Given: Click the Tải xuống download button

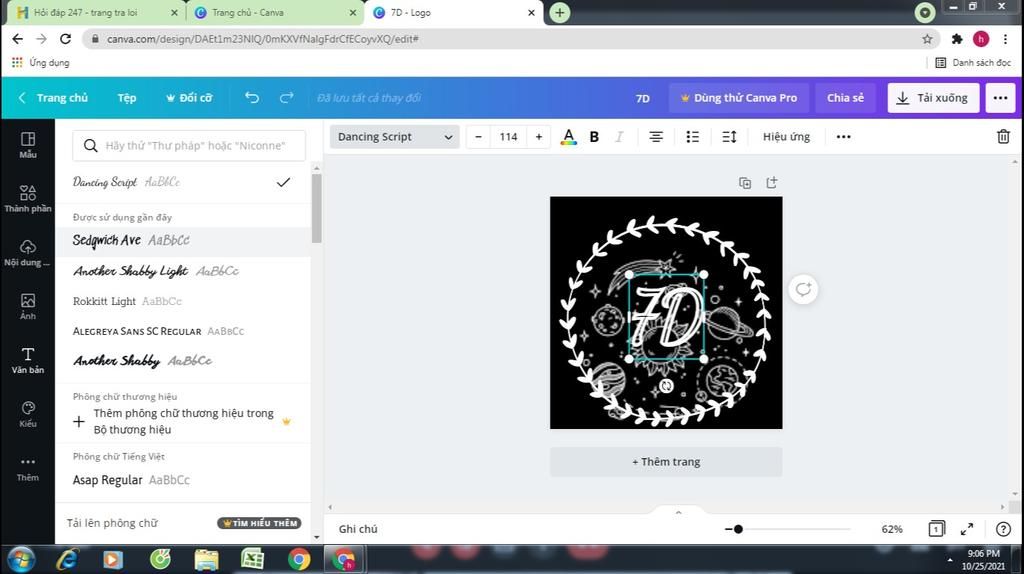Looking at the screenshot, I should coord(933,98).
